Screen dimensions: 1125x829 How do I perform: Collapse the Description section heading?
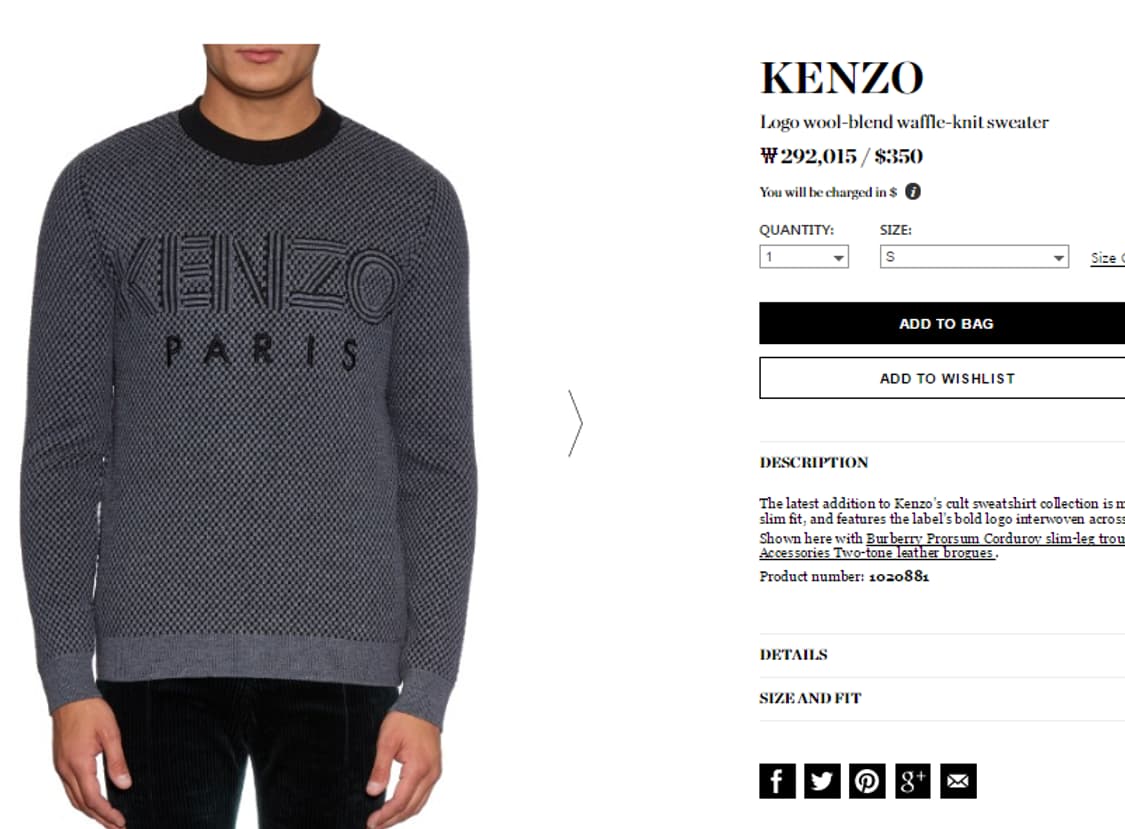[x=814, y=462]
